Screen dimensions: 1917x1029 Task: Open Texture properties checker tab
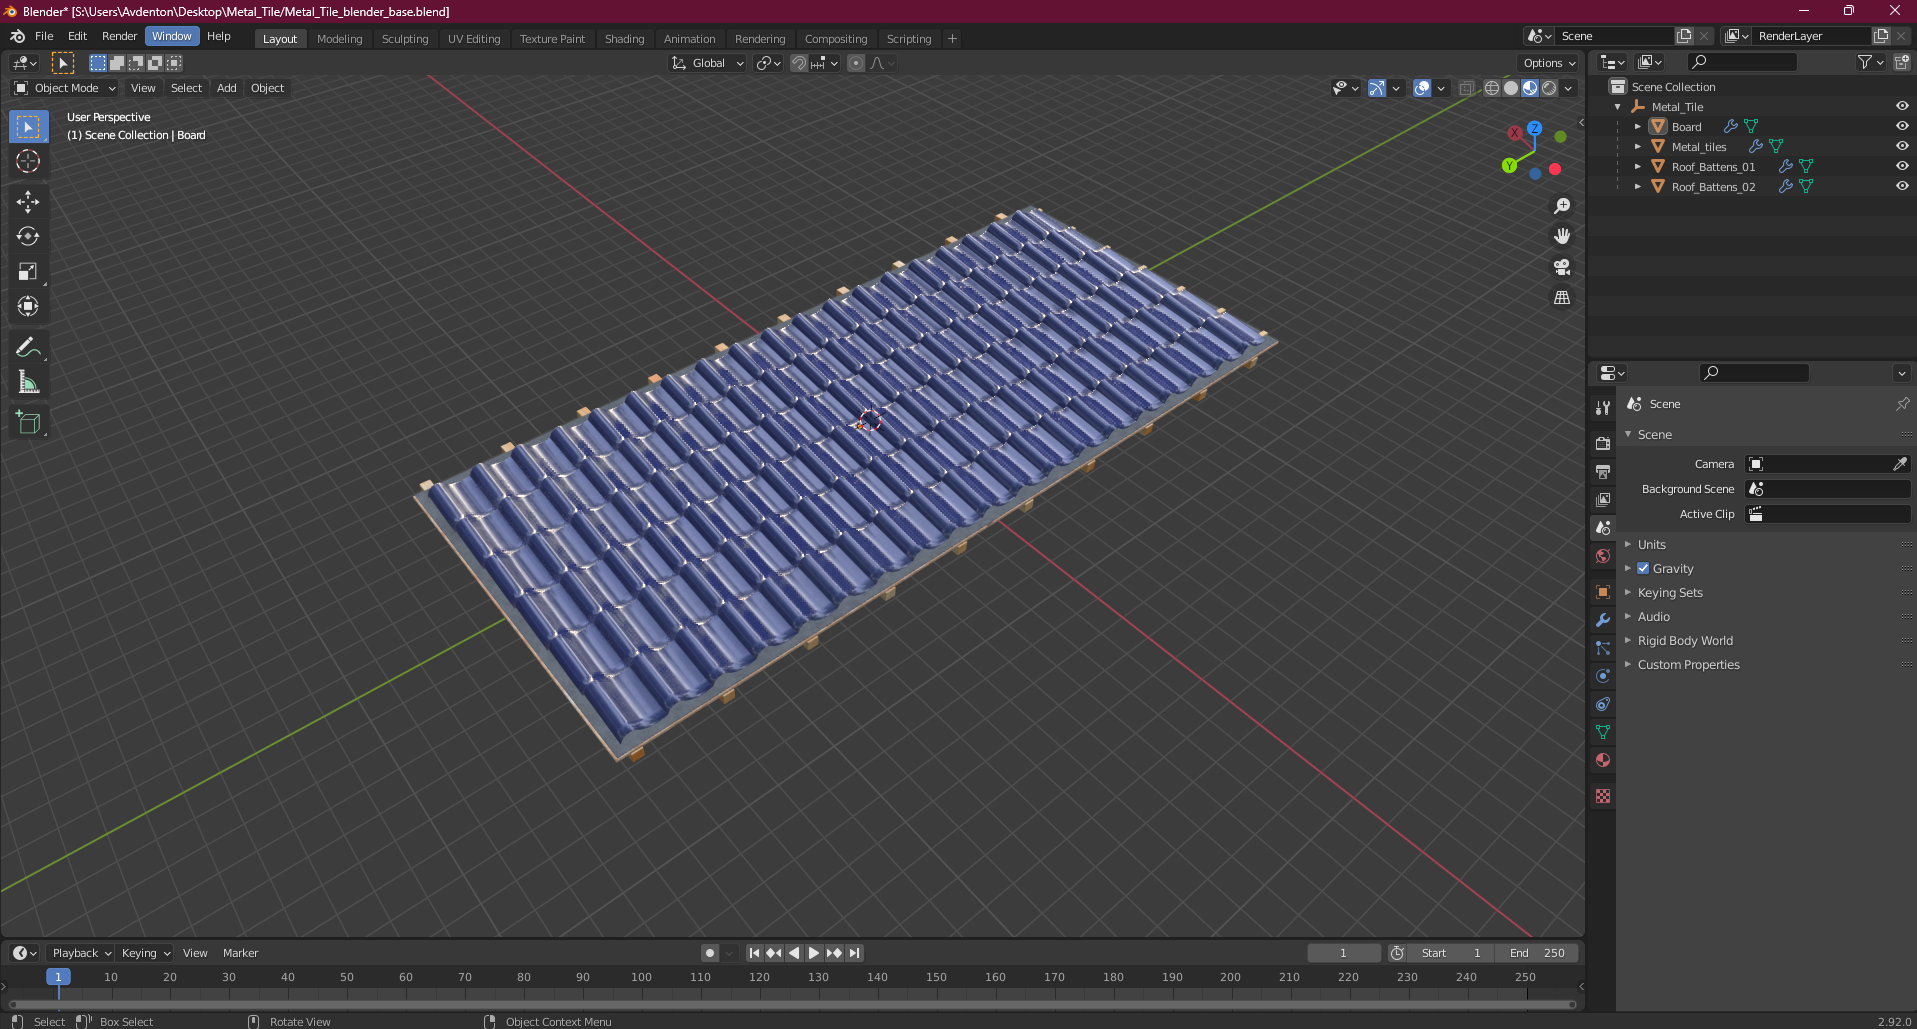1603,796
